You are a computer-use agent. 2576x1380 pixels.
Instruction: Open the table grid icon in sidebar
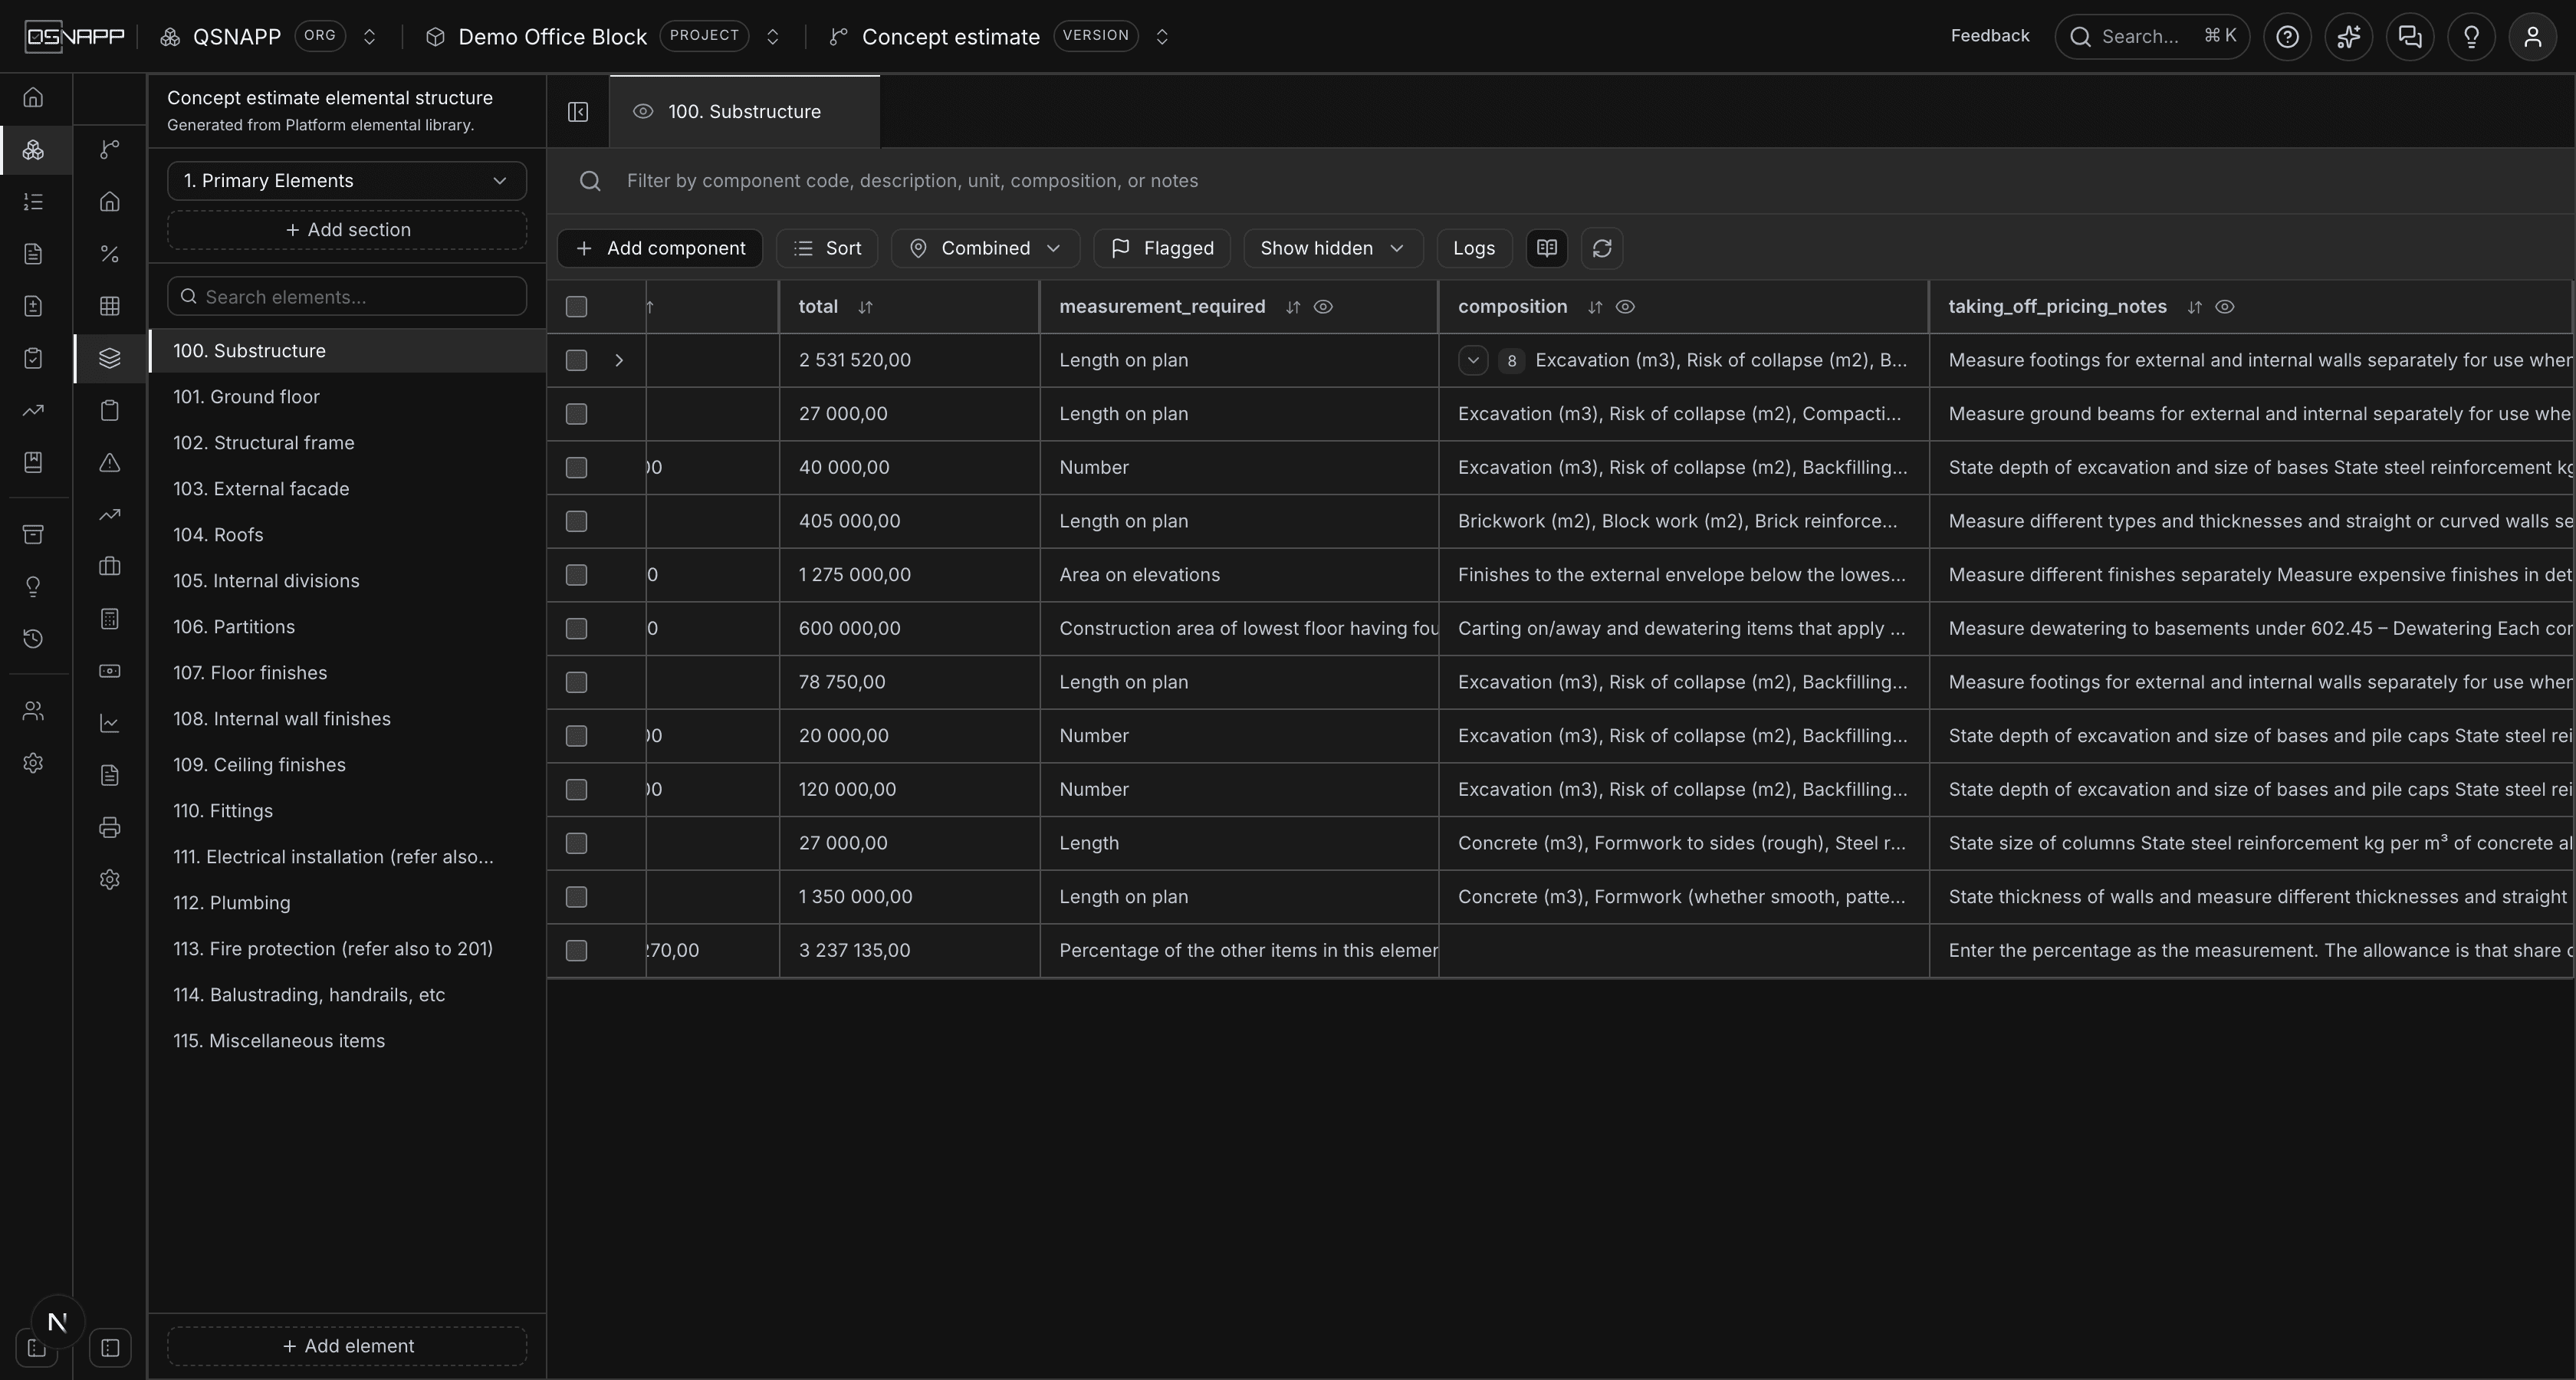(x=110, y=306)
